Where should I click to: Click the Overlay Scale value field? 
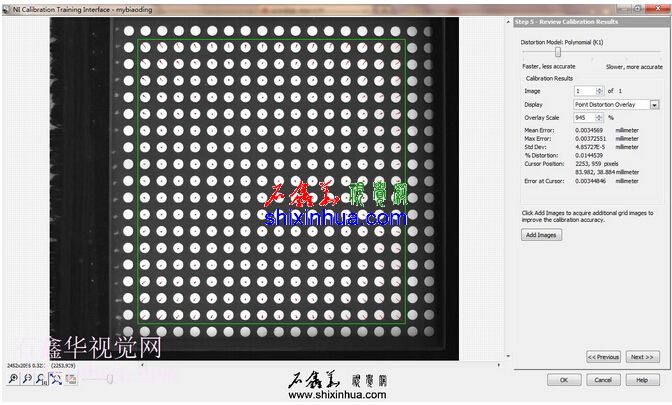click(582, 117)
